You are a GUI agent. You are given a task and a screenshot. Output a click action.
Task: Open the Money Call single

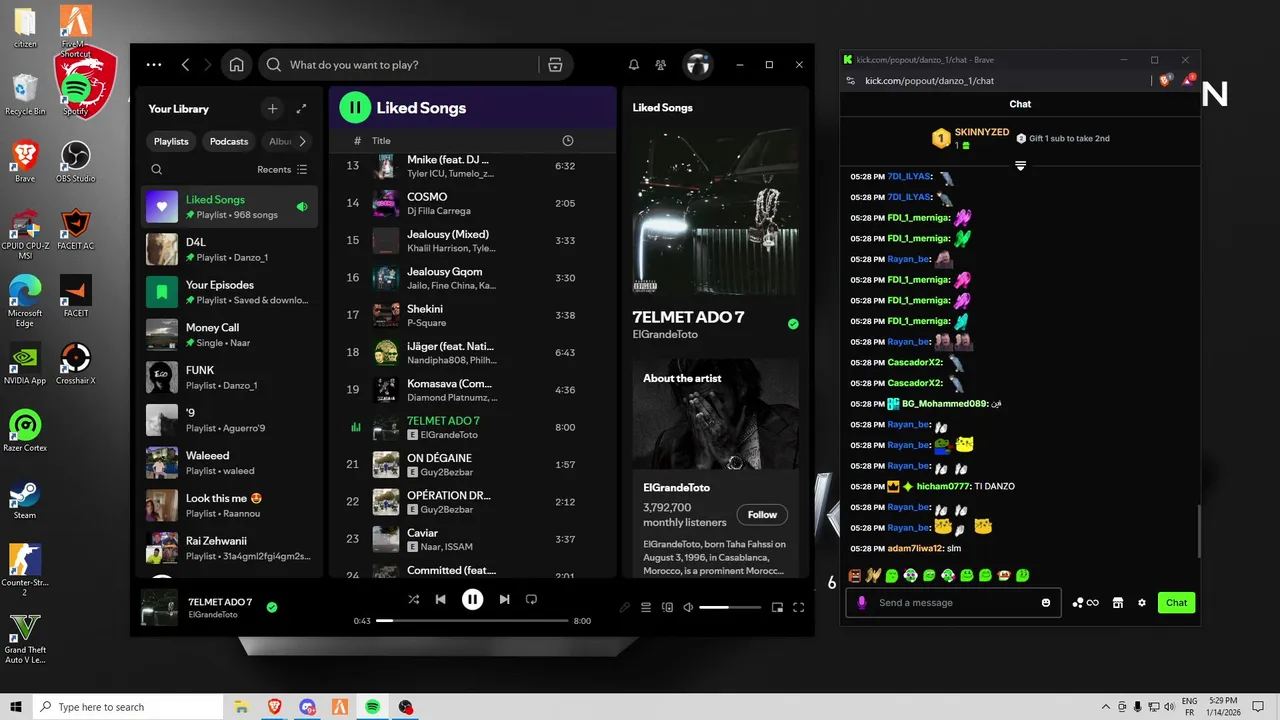(x=229, y=335)
